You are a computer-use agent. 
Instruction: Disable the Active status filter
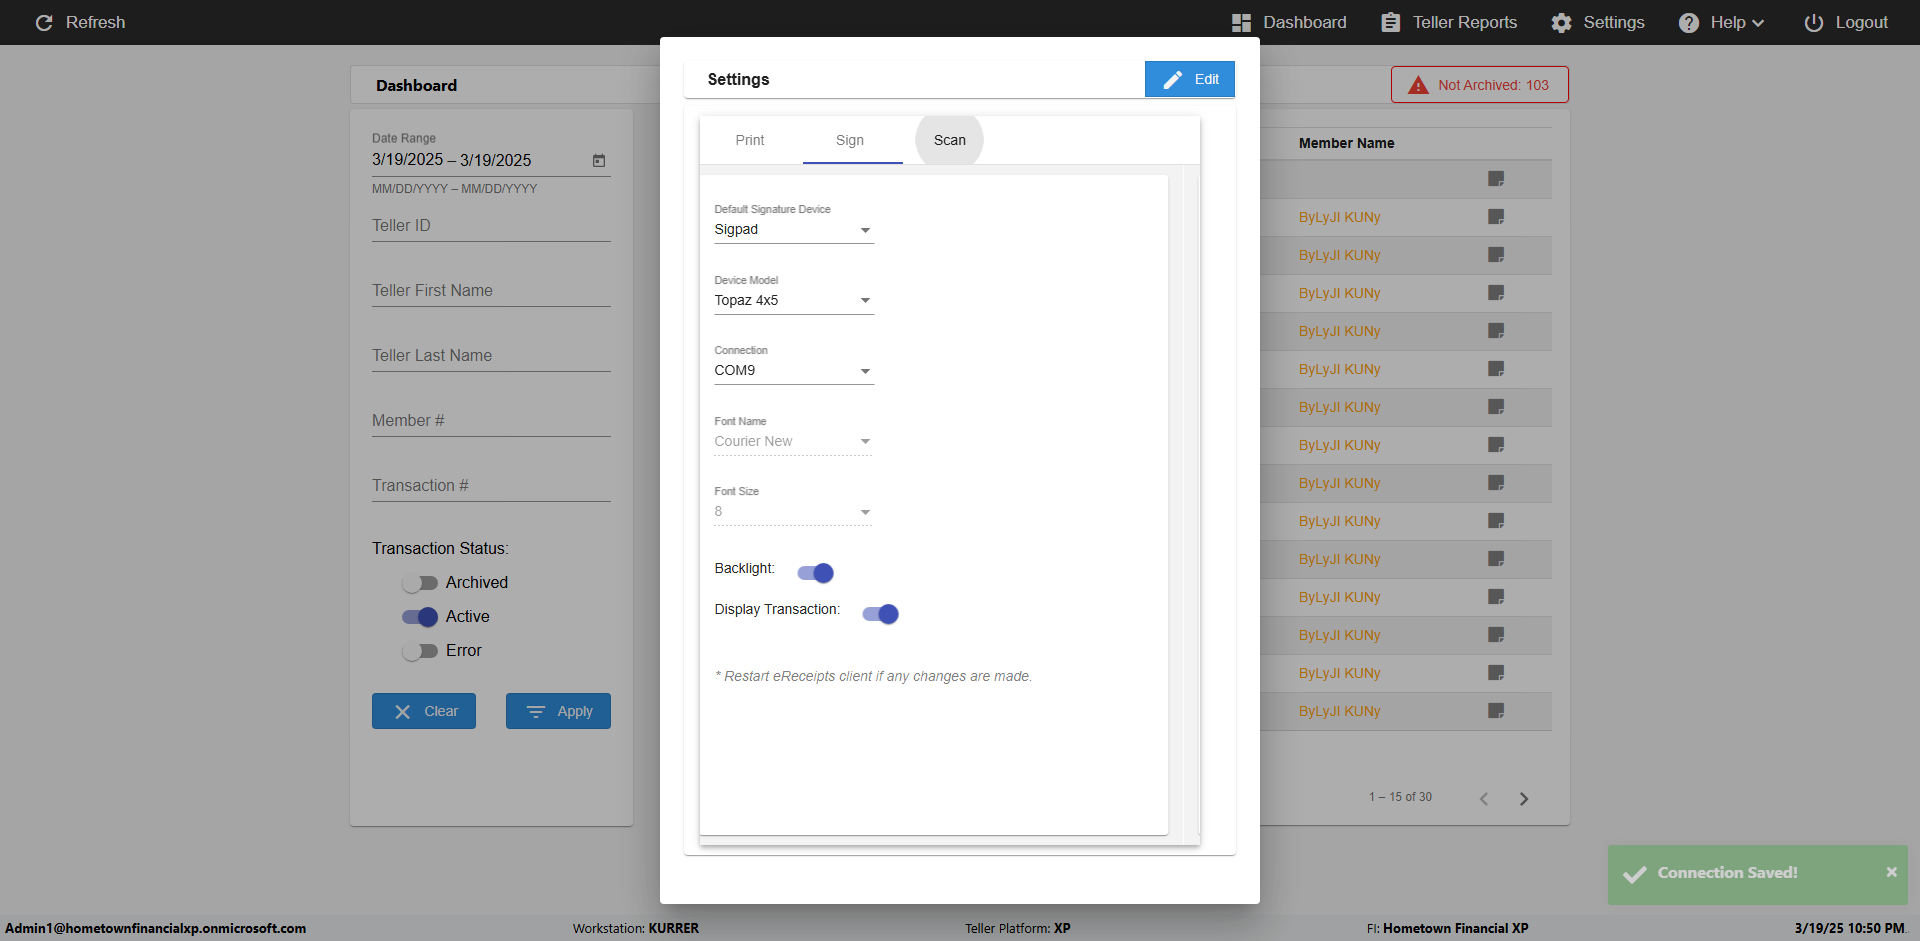[420, 617]
